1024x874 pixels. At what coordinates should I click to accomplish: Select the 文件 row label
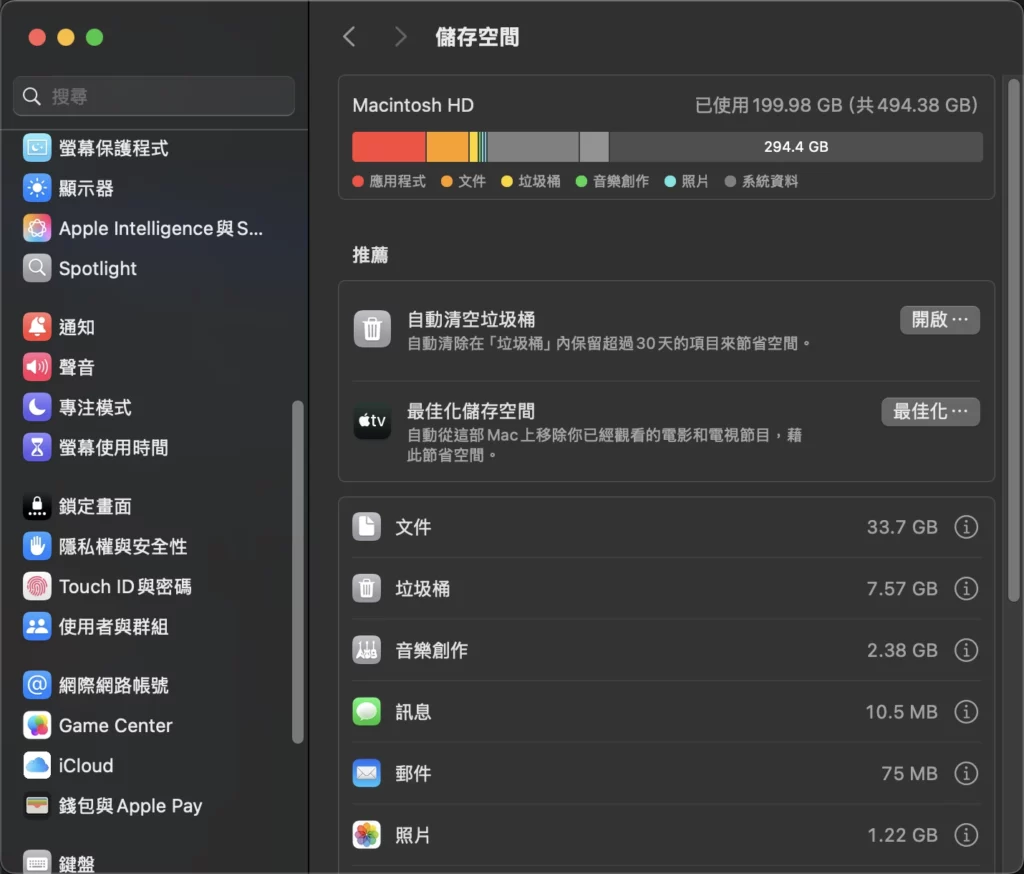click(x=413, y=527)
